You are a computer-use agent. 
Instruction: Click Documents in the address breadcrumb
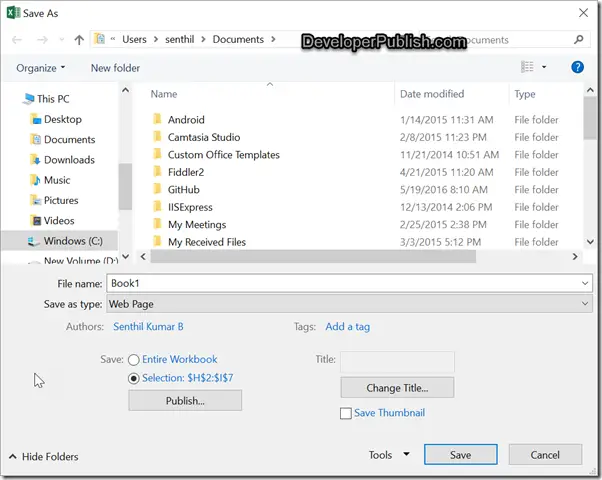pos(238,40)
